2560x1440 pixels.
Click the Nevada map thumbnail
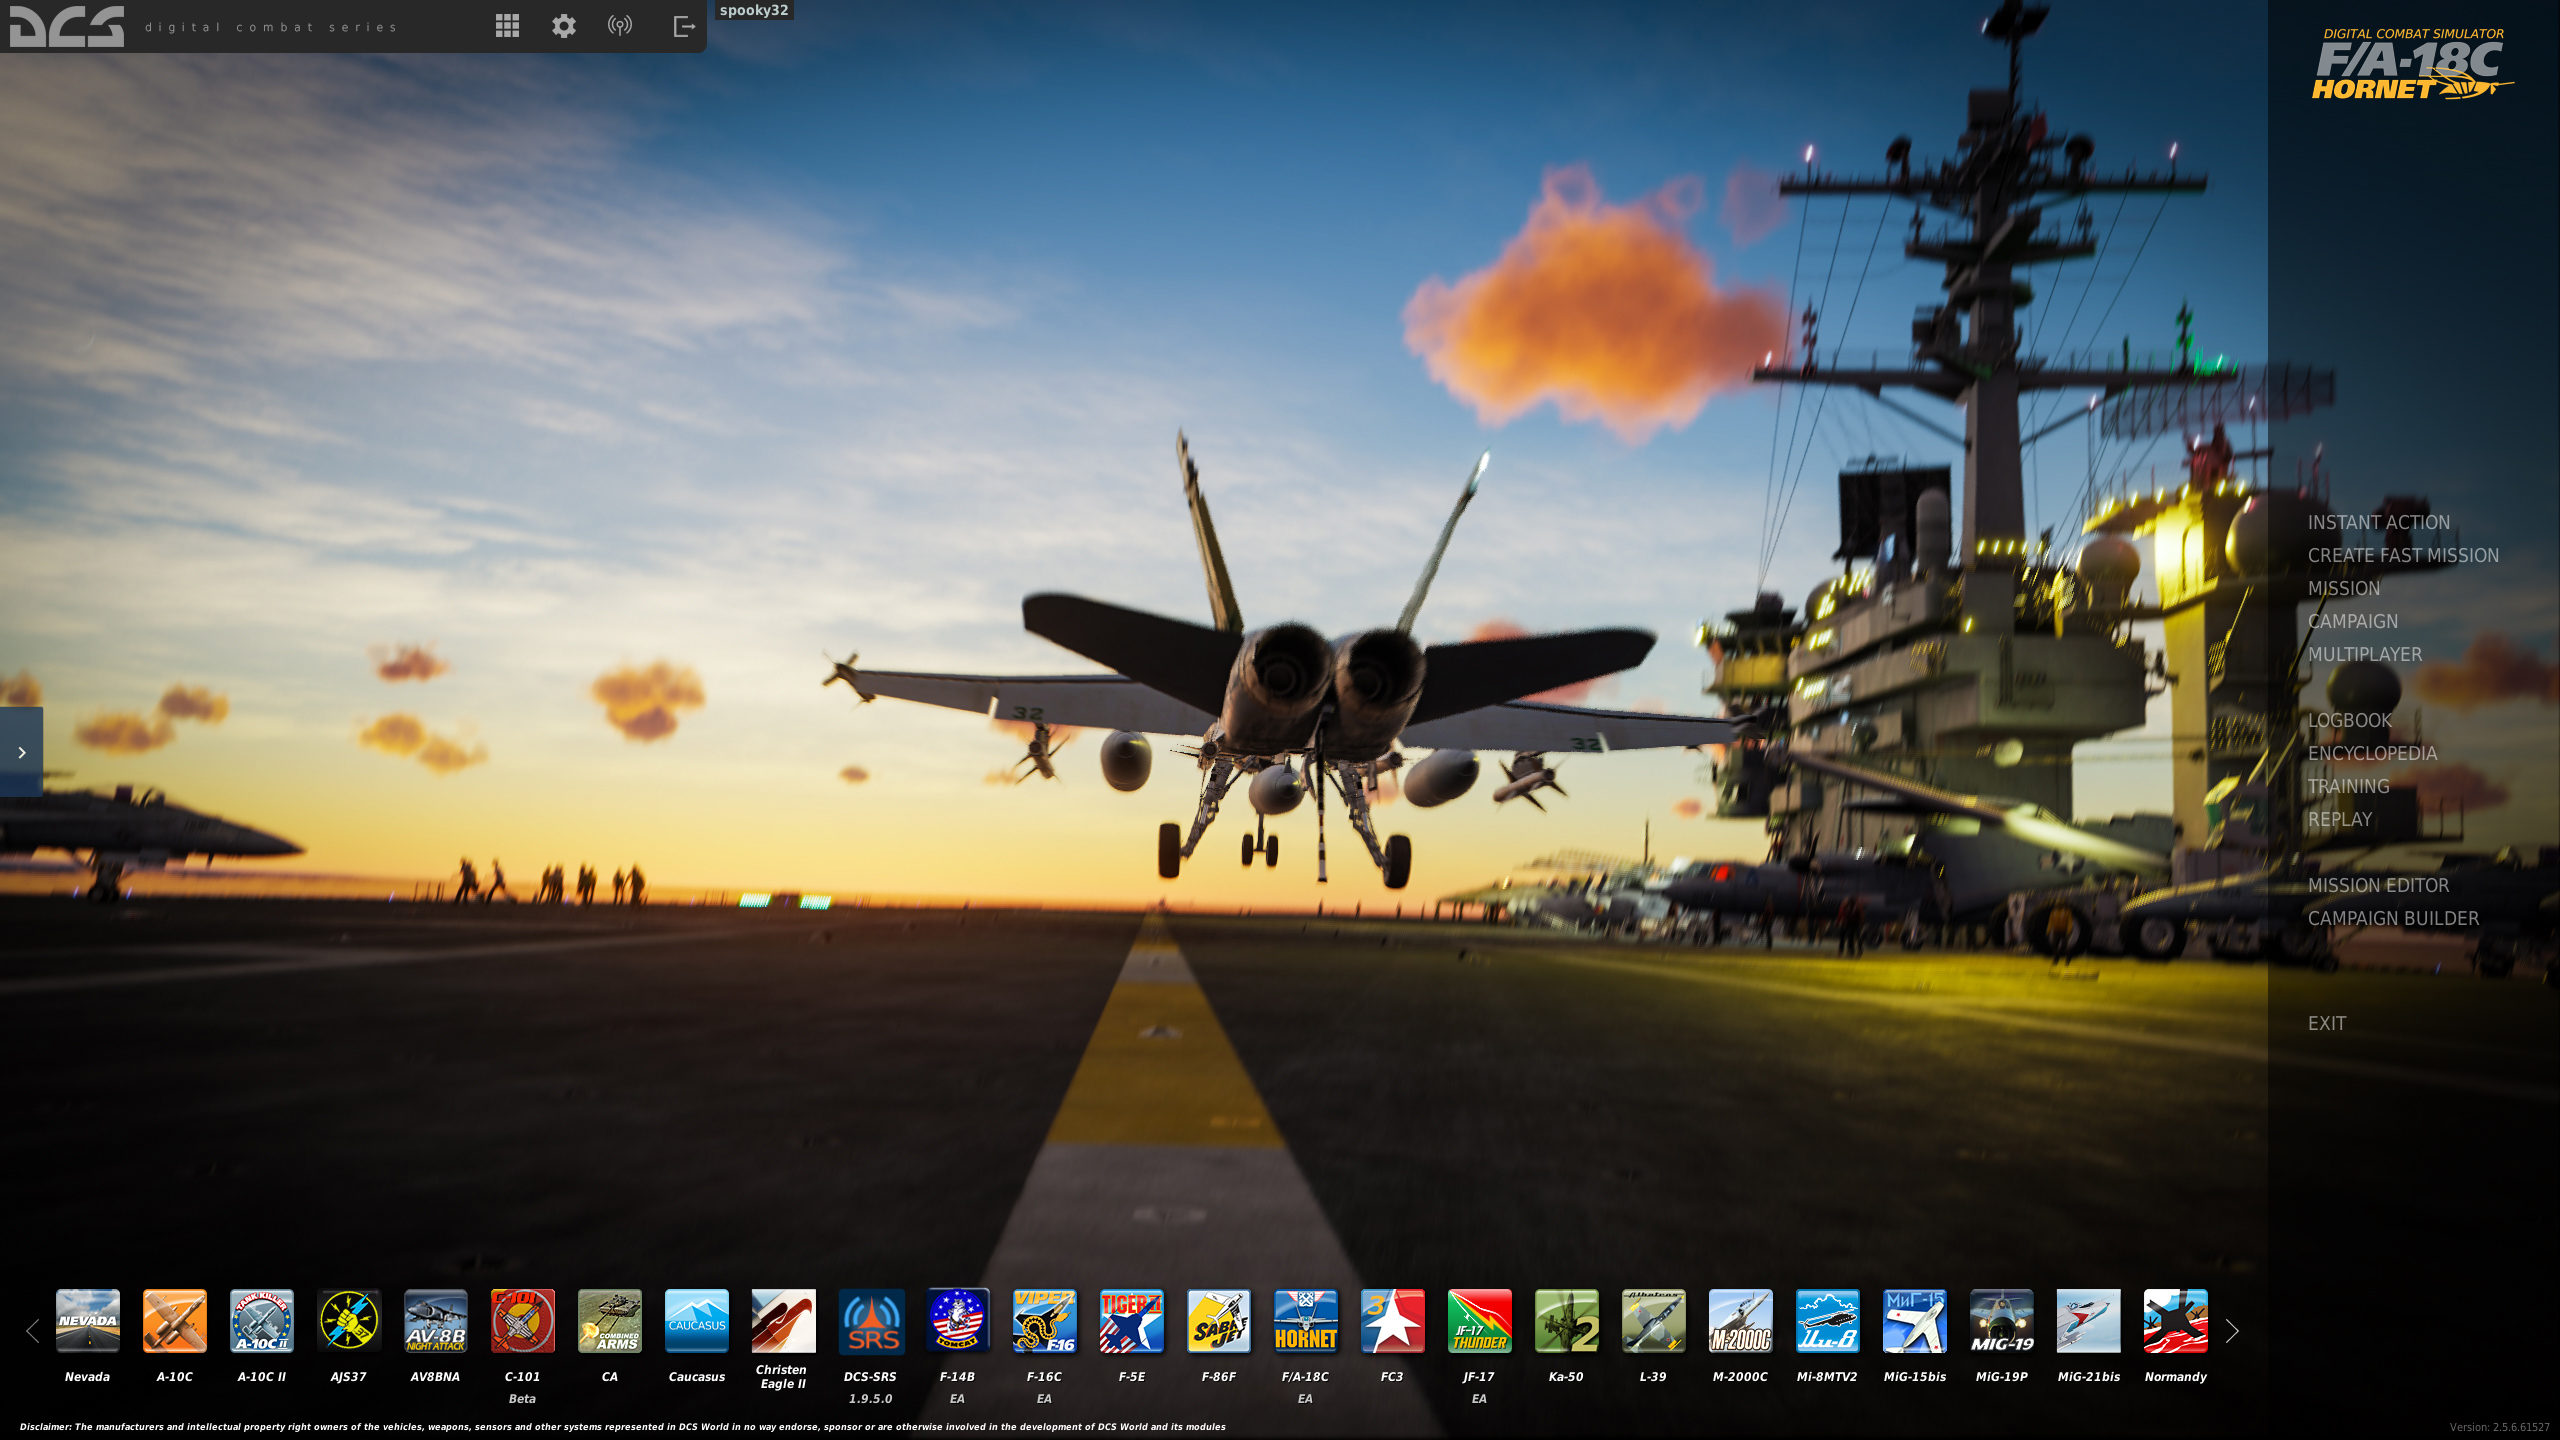point(87,1320)
